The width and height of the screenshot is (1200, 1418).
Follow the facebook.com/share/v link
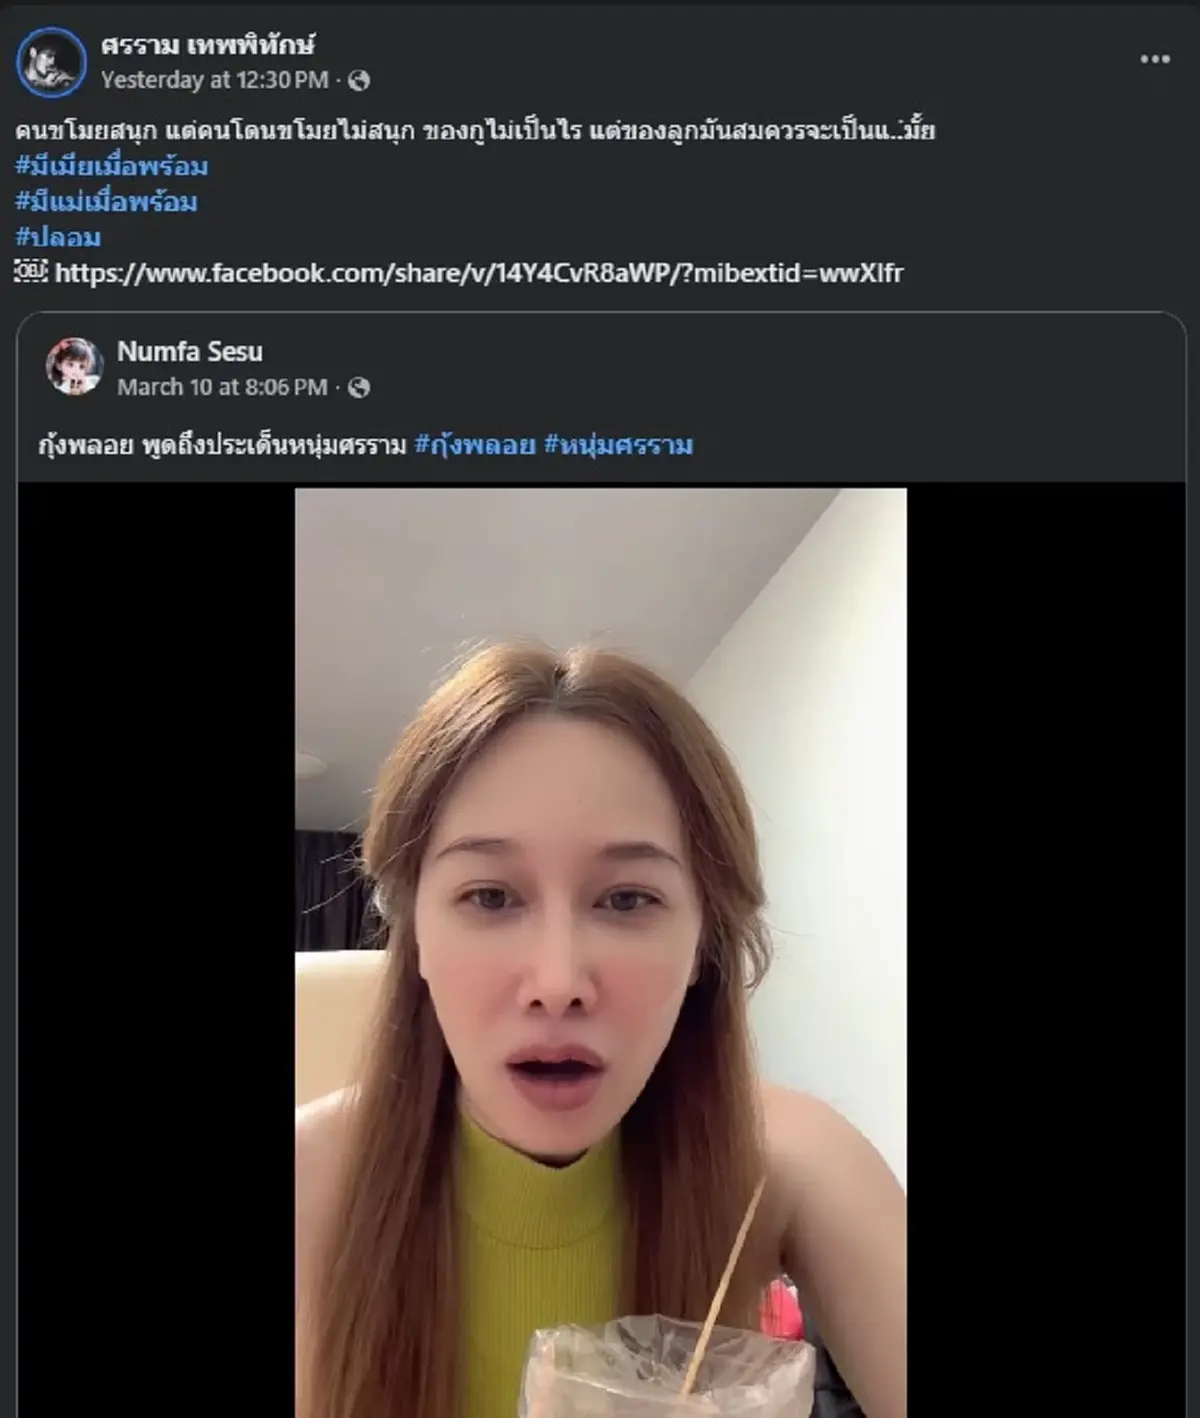click(x=479, y=273)
